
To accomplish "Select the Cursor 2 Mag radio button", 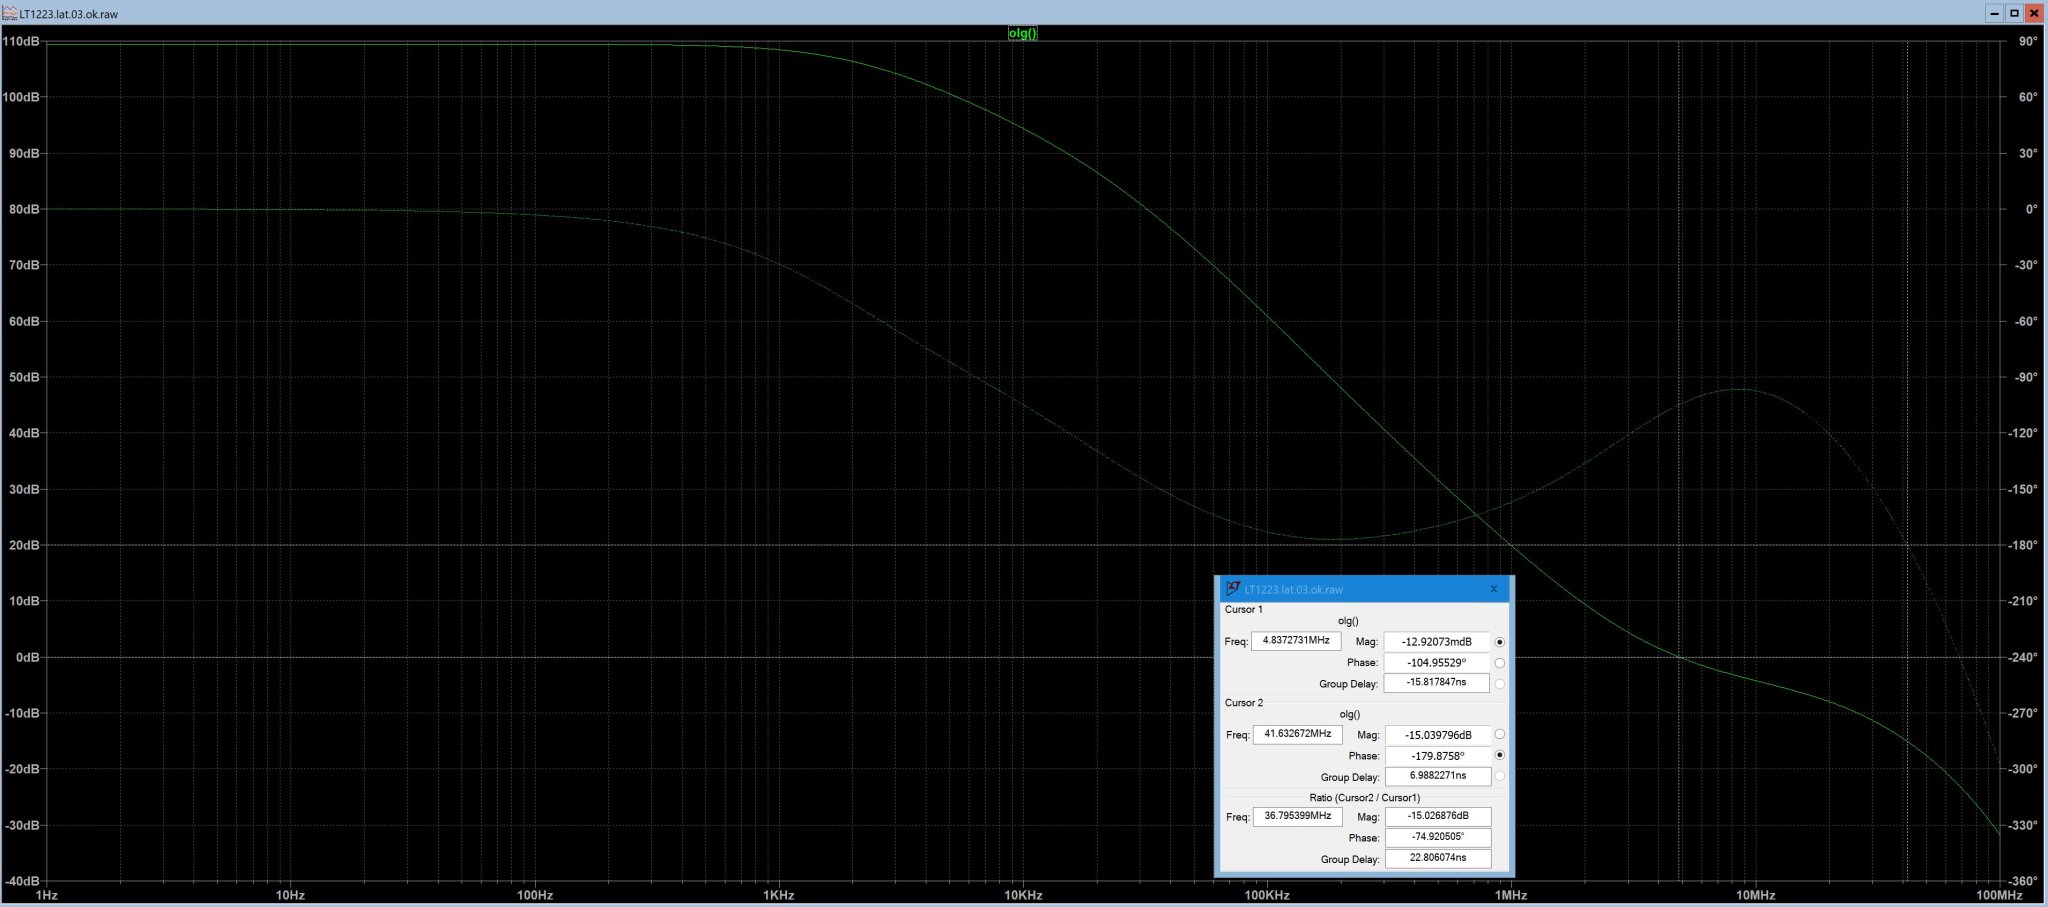I will pyautogui.click(x=1499, y=734).
